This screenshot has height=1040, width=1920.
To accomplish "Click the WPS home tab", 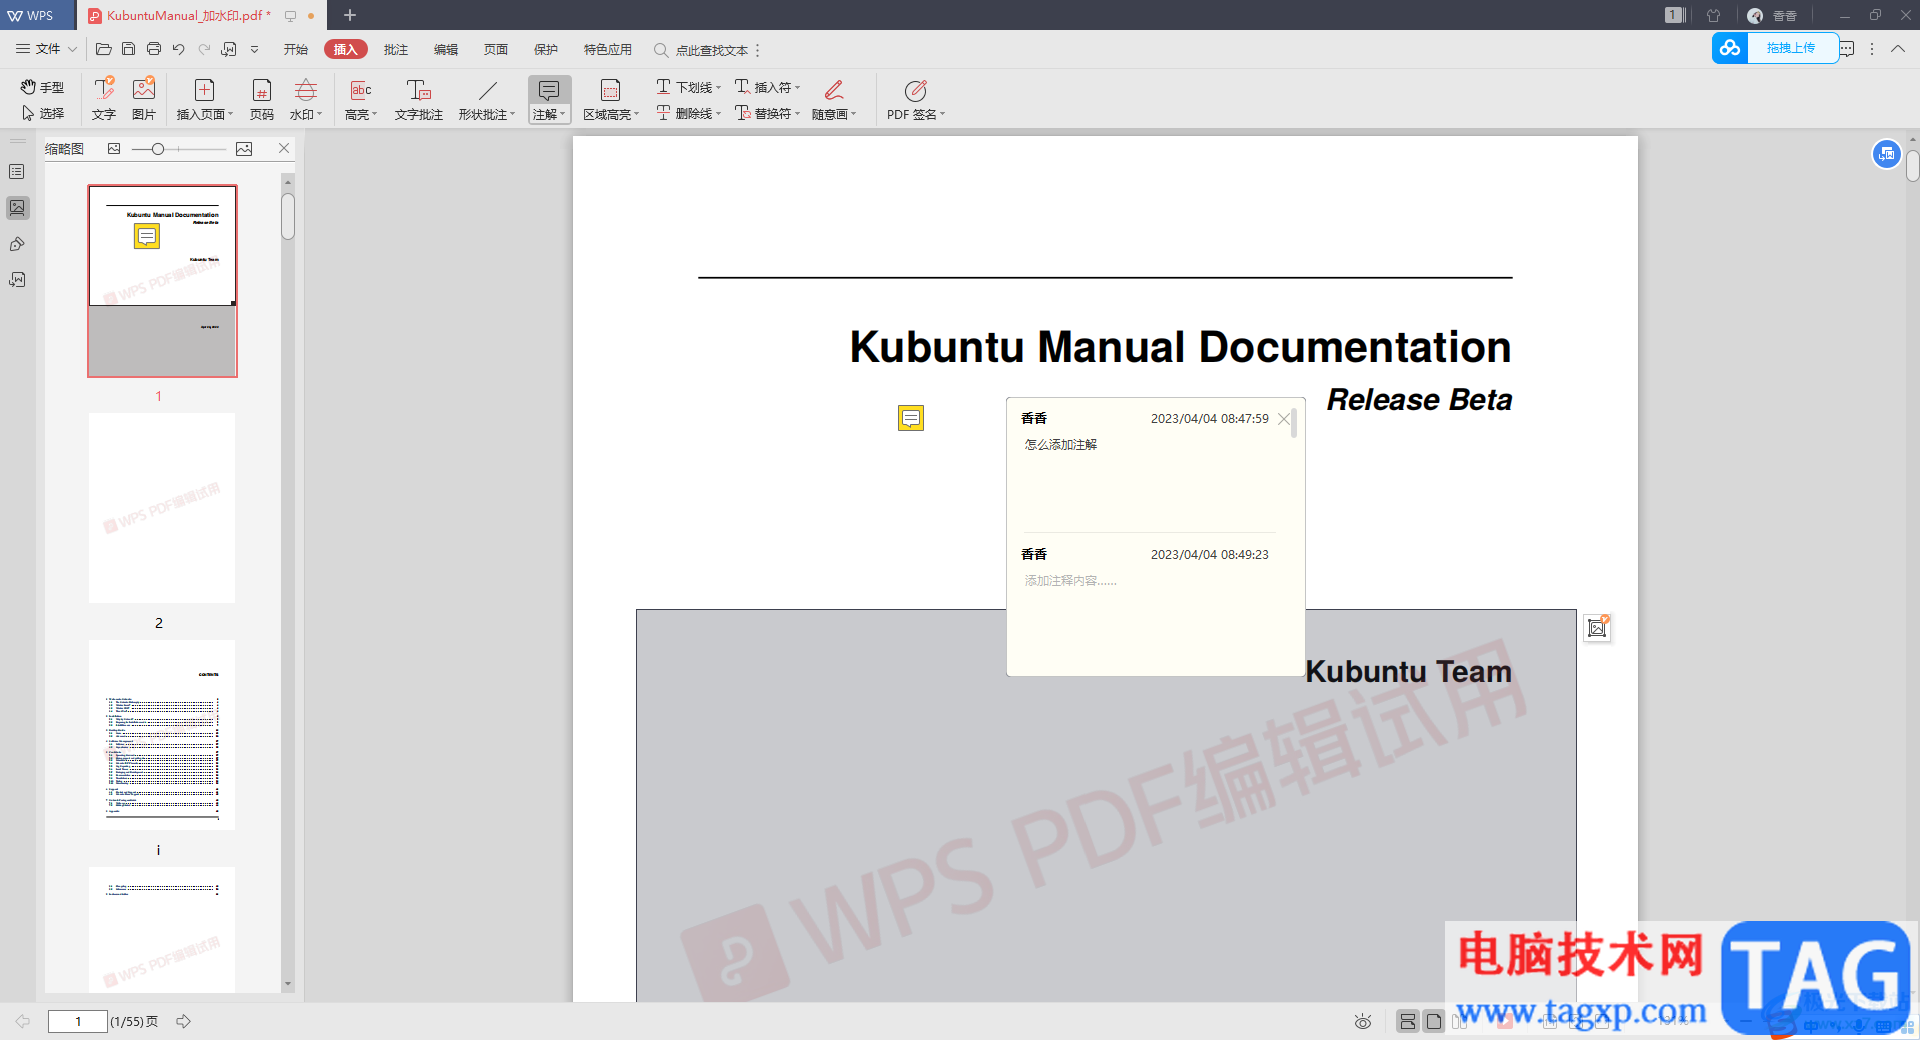I will (37, 15).
